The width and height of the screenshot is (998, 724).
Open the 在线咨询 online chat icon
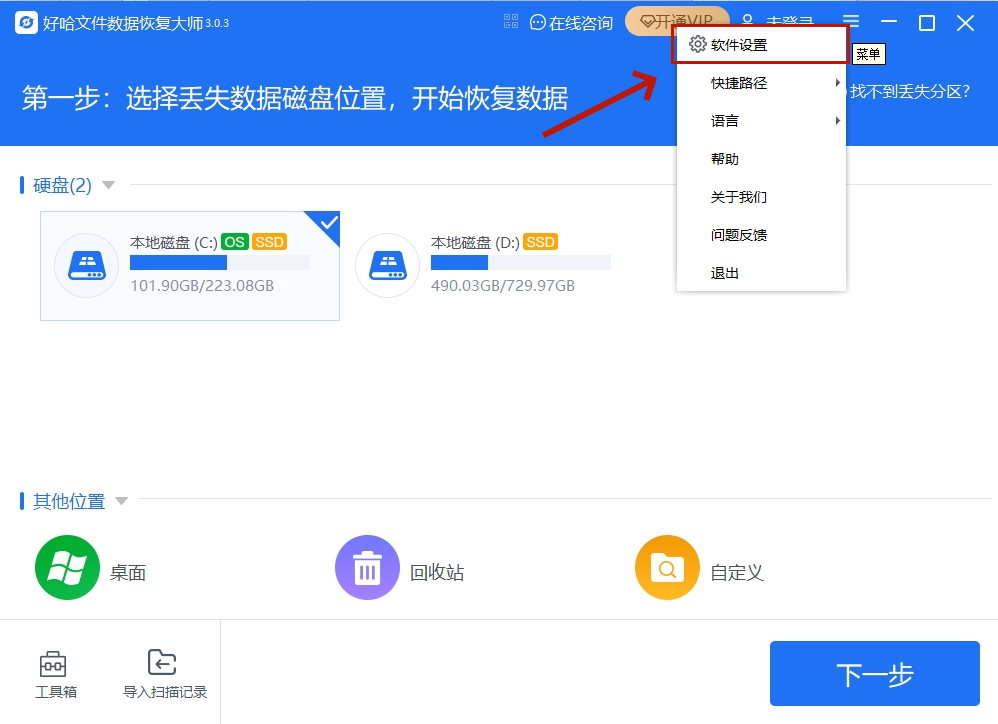tap(538, 22)
